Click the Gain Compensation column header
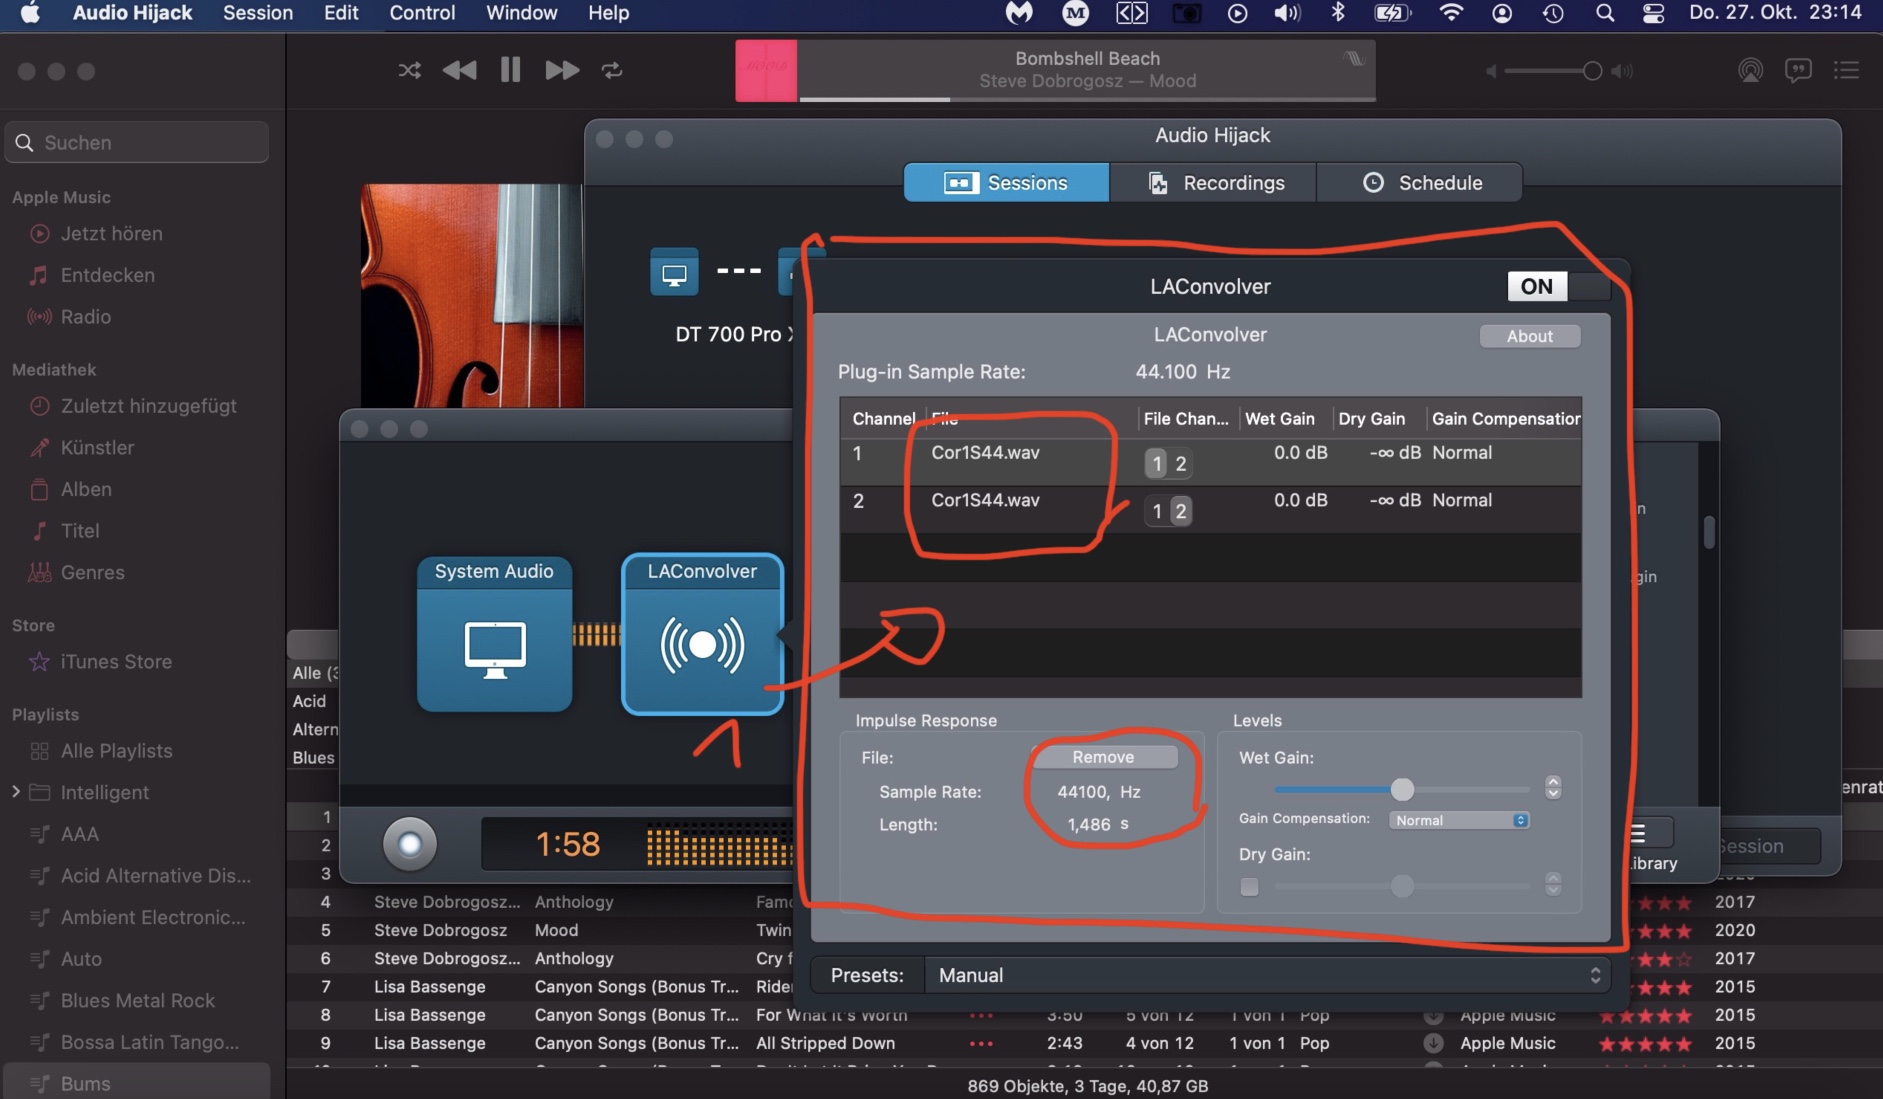The width and height of the screenshot is (1883, 1099). point(1505,419)
